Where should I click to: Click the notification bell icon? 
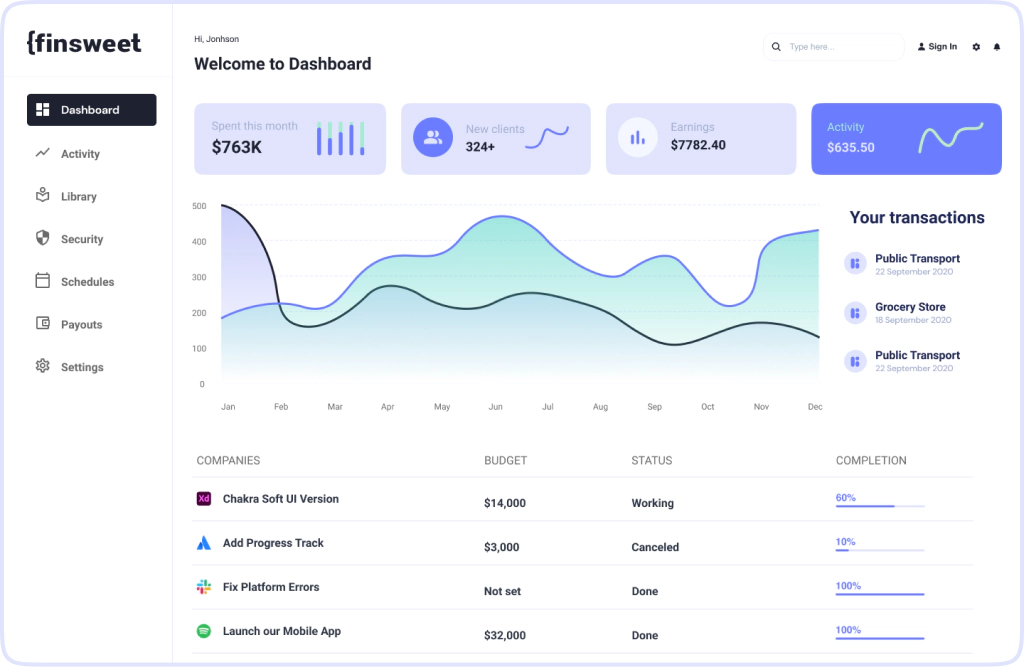(997, 46)
